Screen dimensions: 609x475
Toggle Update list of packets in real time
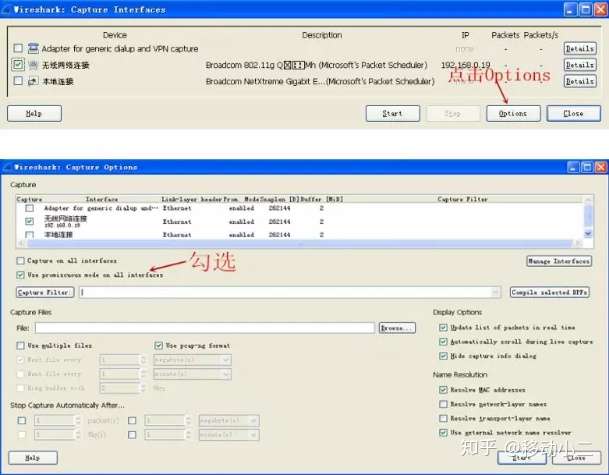pos(443,327)
